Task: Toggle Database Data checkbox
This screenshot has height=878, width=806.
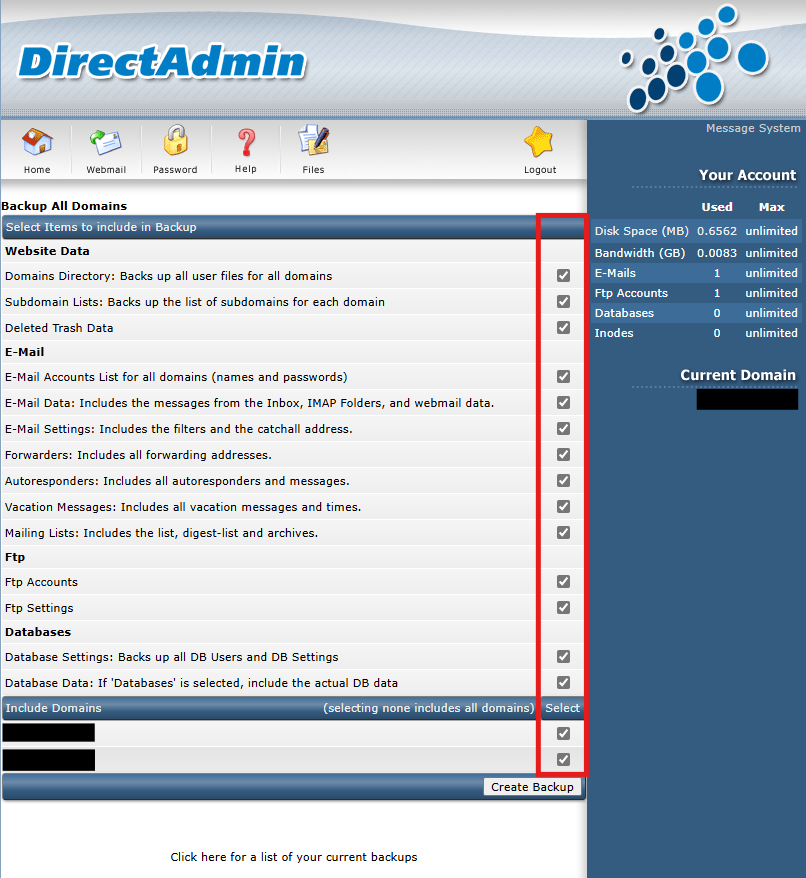Action: [x=563, y=683]
